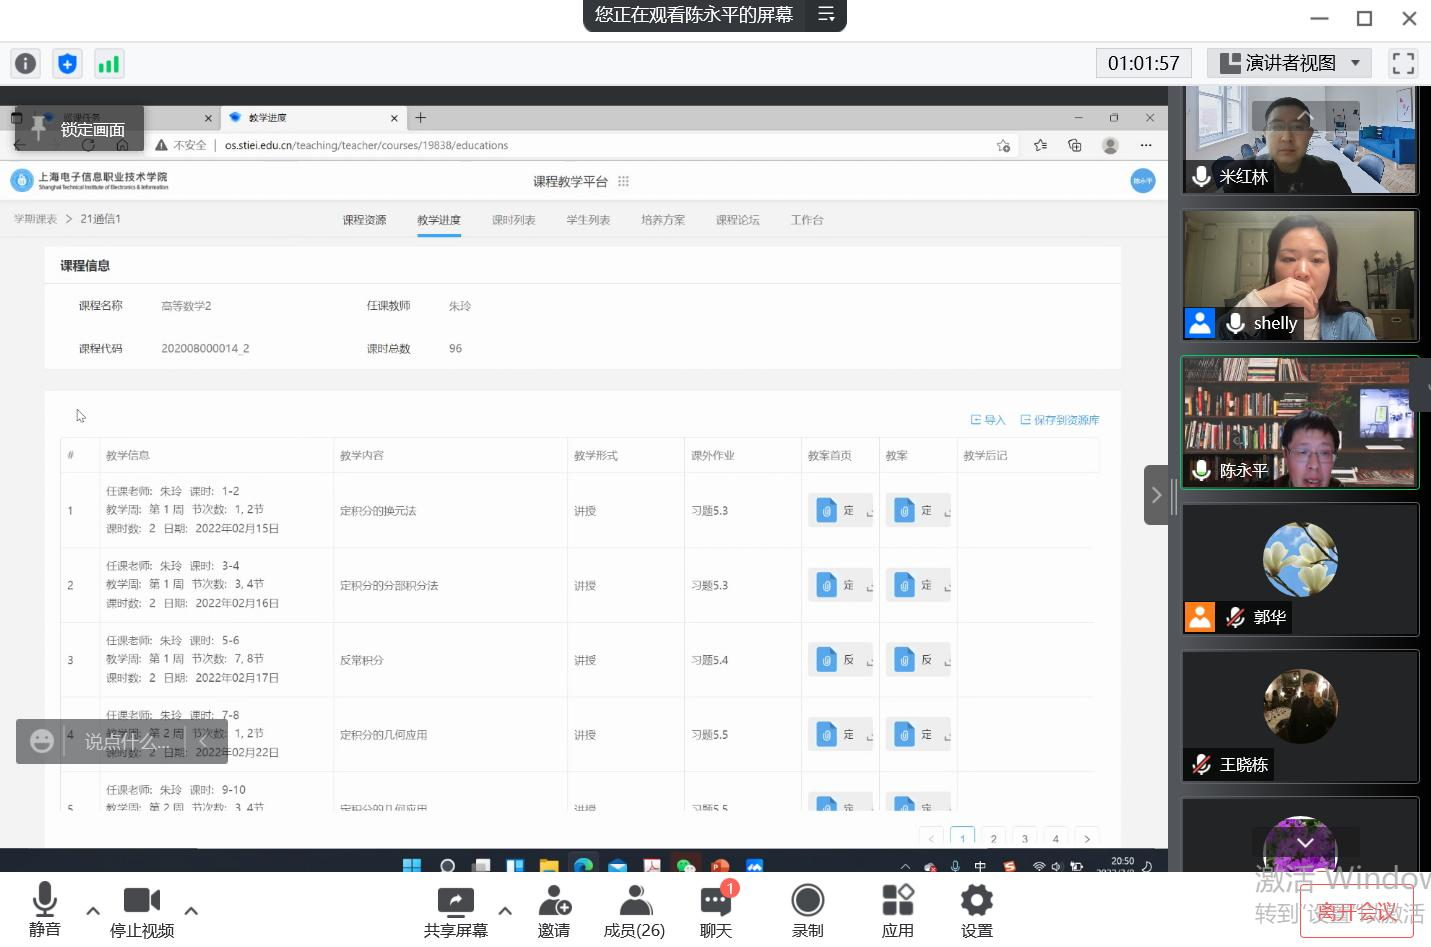Open the 设置 settings gear
Viewport: 1431px width, 947px height.
click(976, 911)
